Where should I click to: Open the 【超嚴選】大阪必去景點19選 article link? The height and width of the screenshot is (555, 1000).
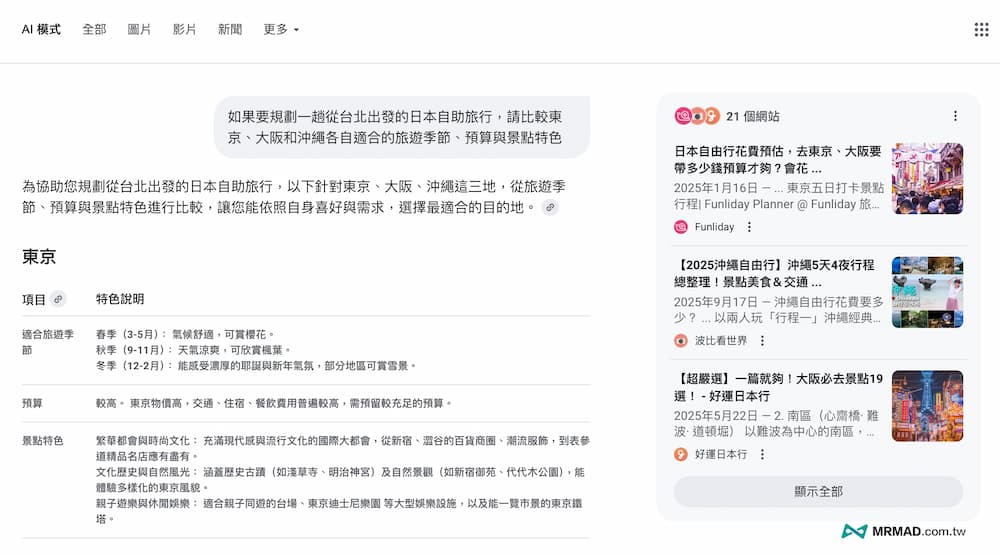(778, 387)
